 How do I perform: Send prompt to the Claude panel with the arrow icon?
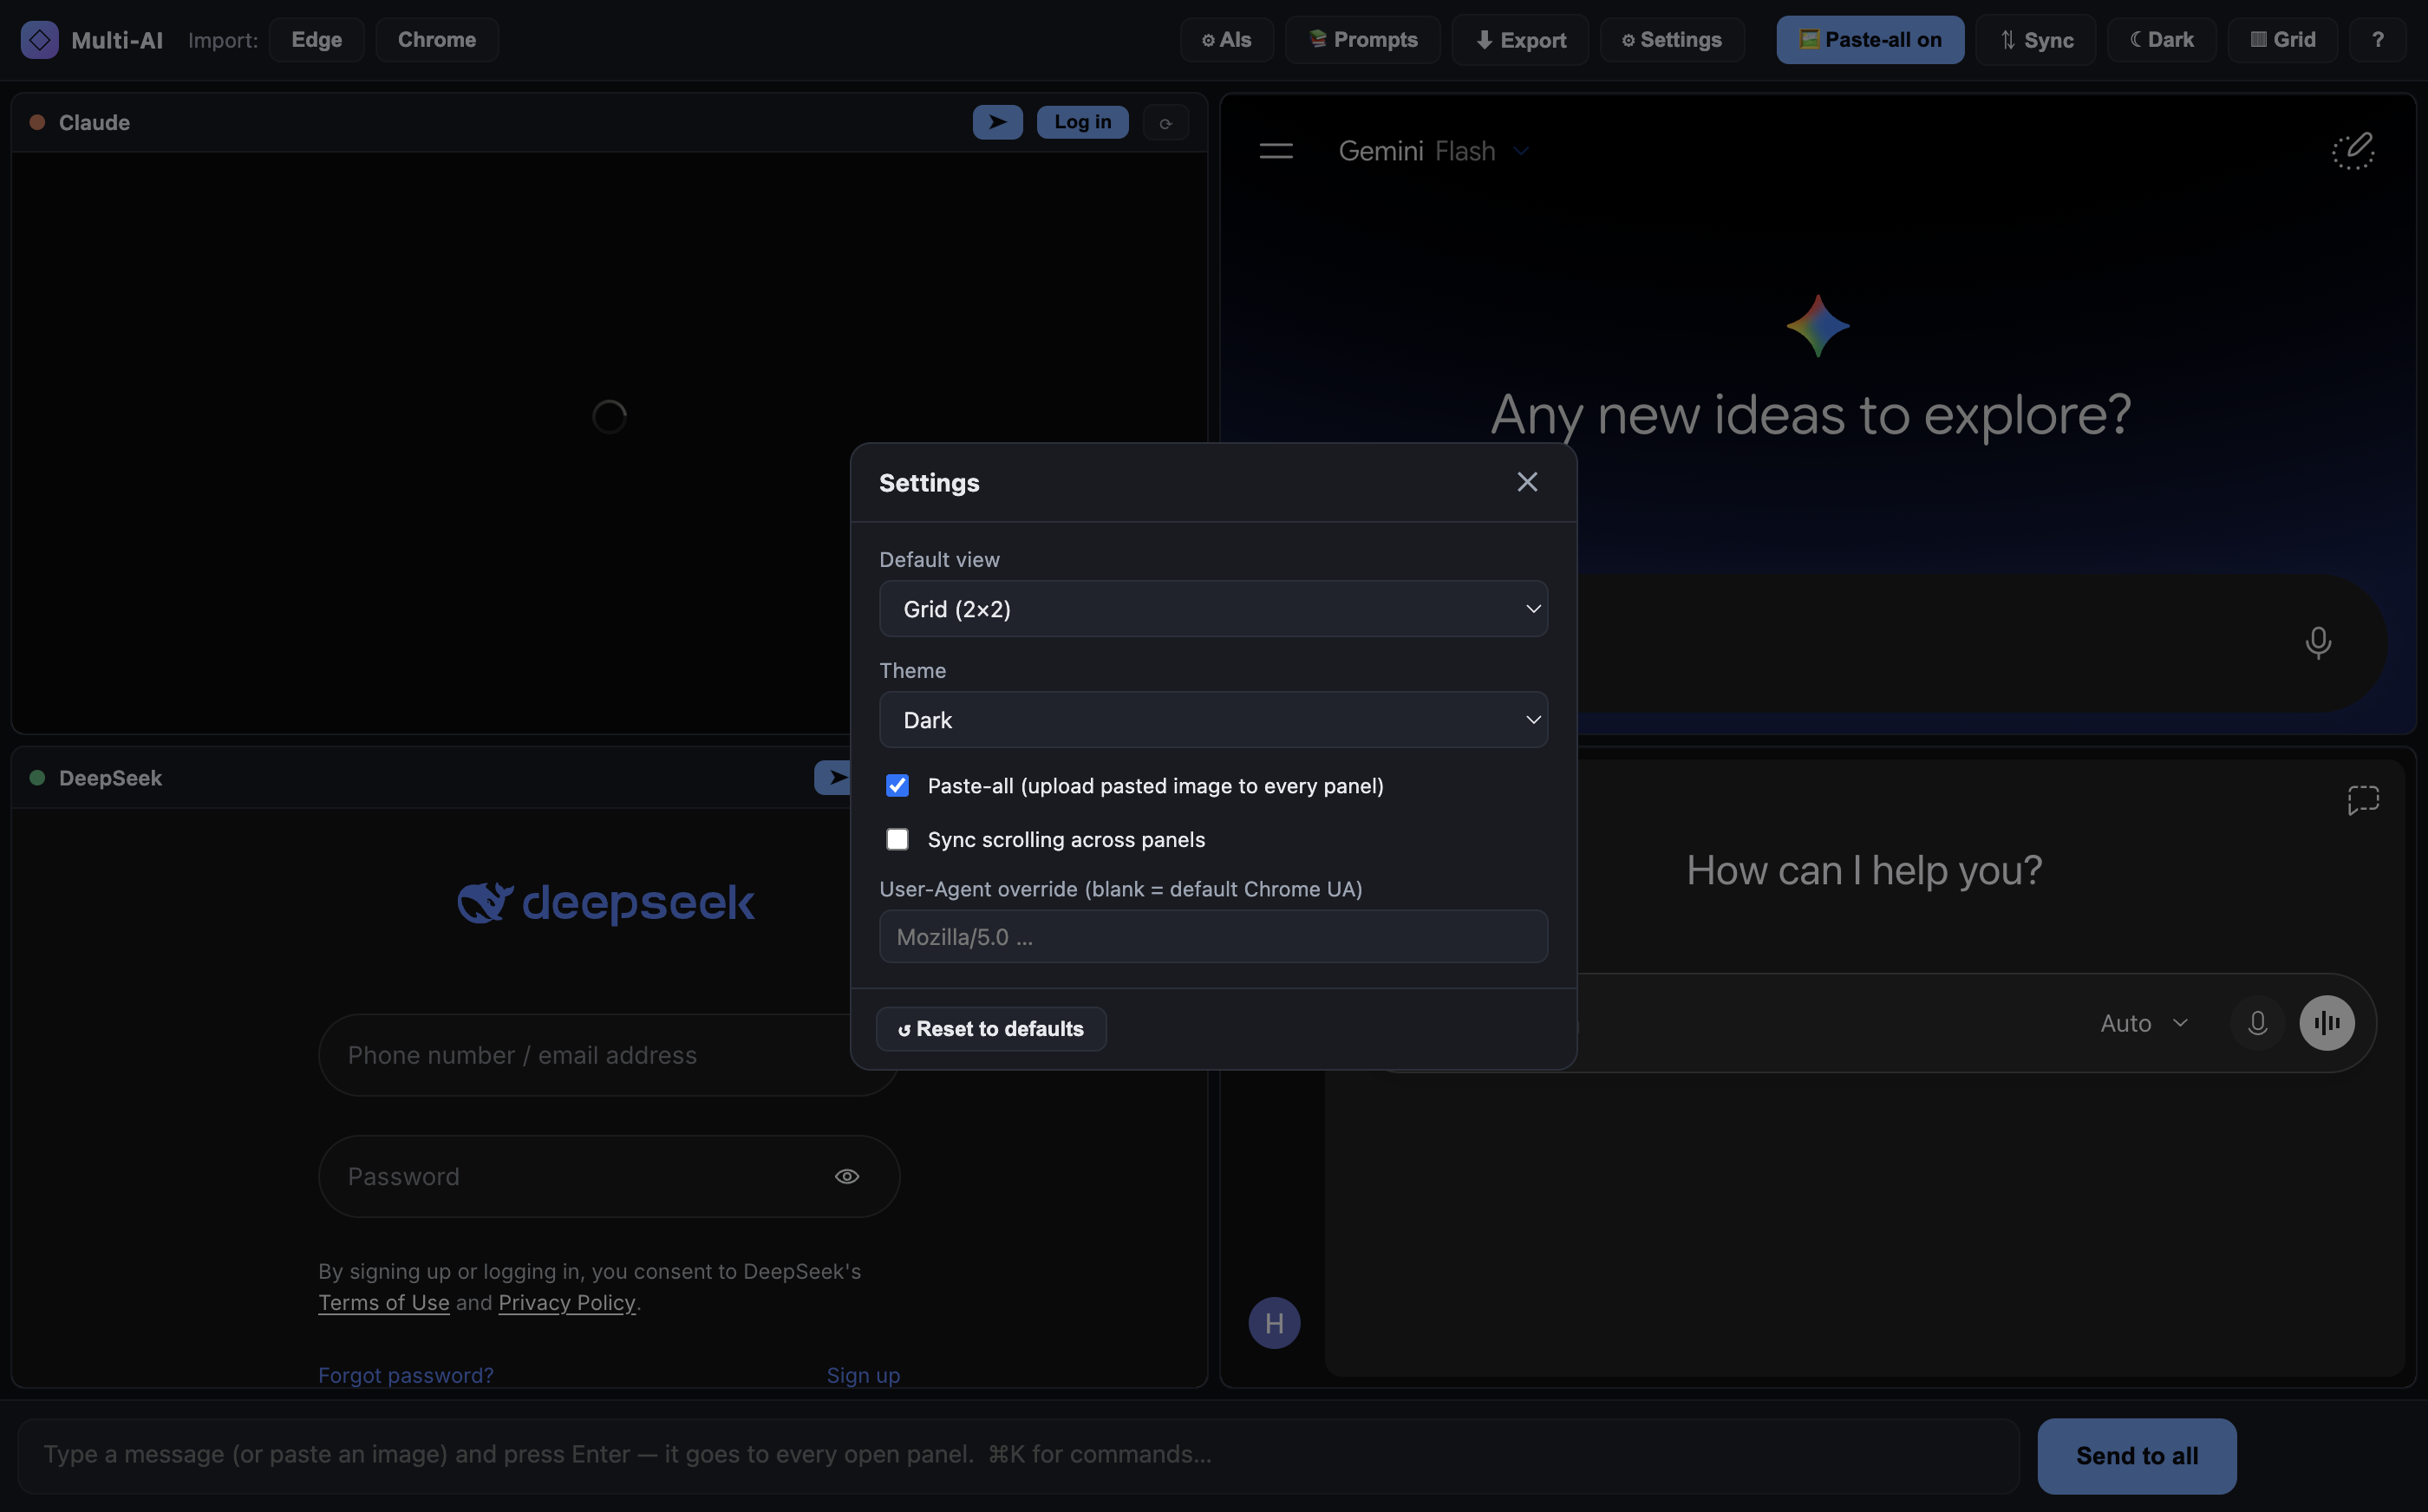(997, 122)
